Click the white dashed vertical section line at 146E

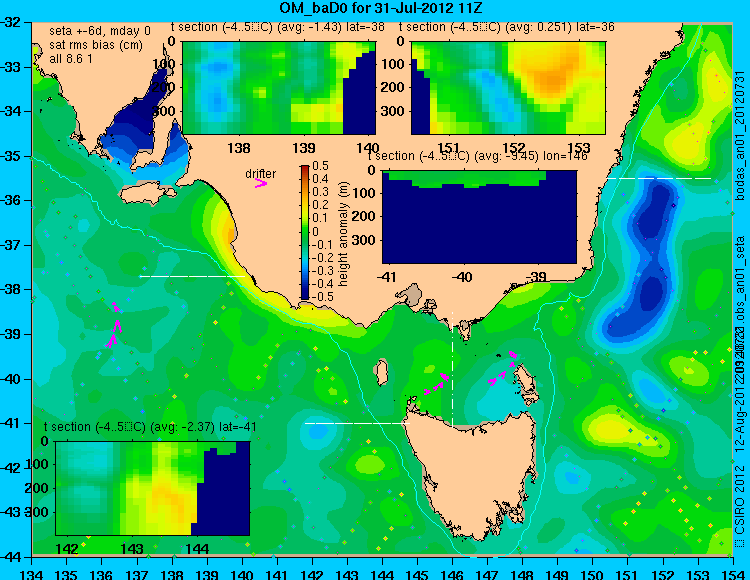tap(452, 369)
